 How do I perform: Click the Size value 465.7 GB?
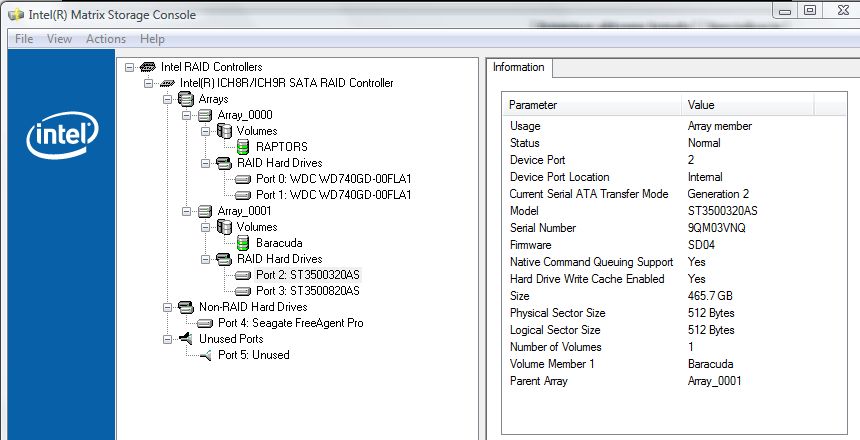710,296
